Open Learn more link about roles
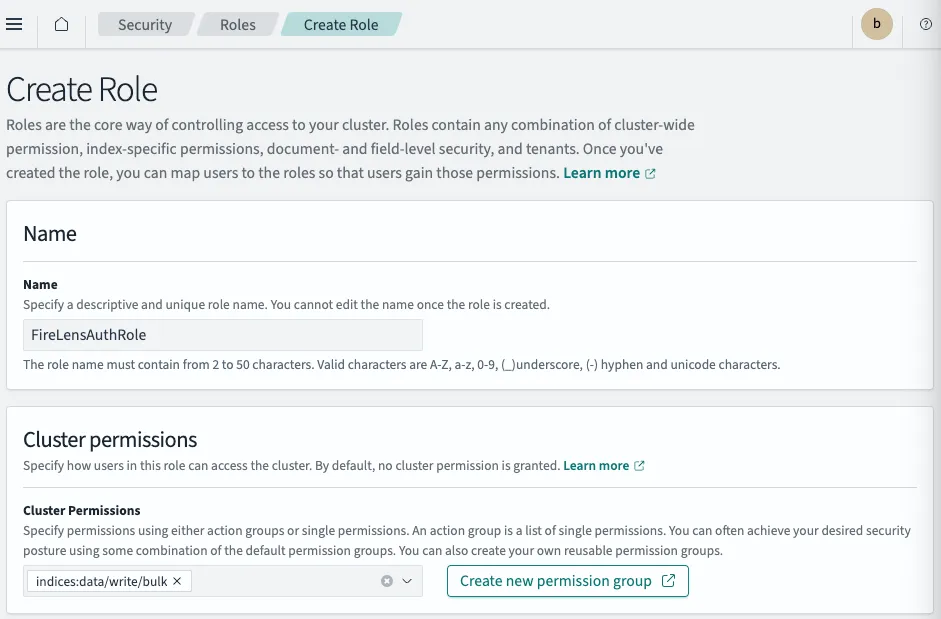 (x=601, y=173)
